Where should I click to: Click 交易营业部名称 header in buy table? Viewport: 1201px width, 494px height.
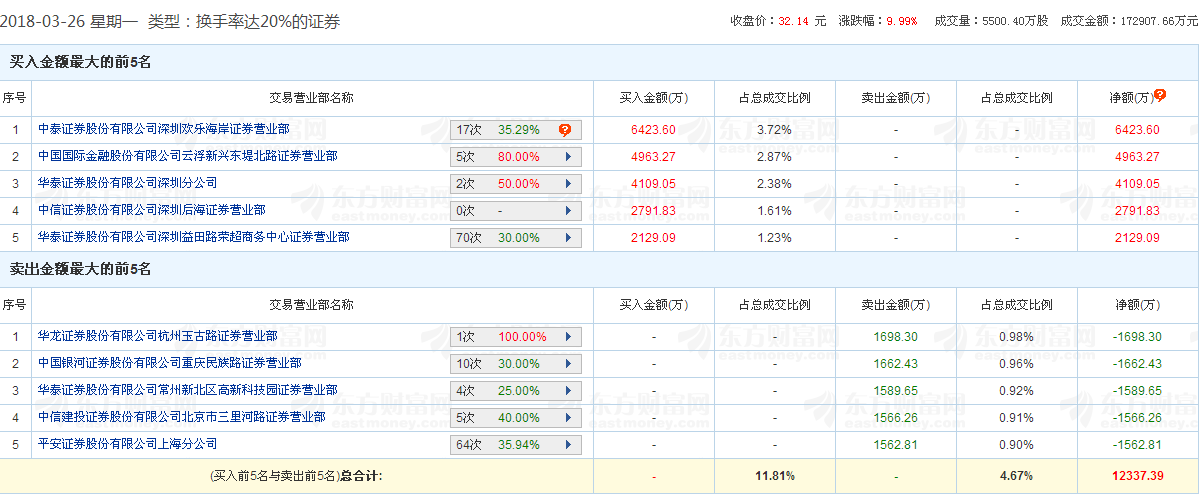311,98
